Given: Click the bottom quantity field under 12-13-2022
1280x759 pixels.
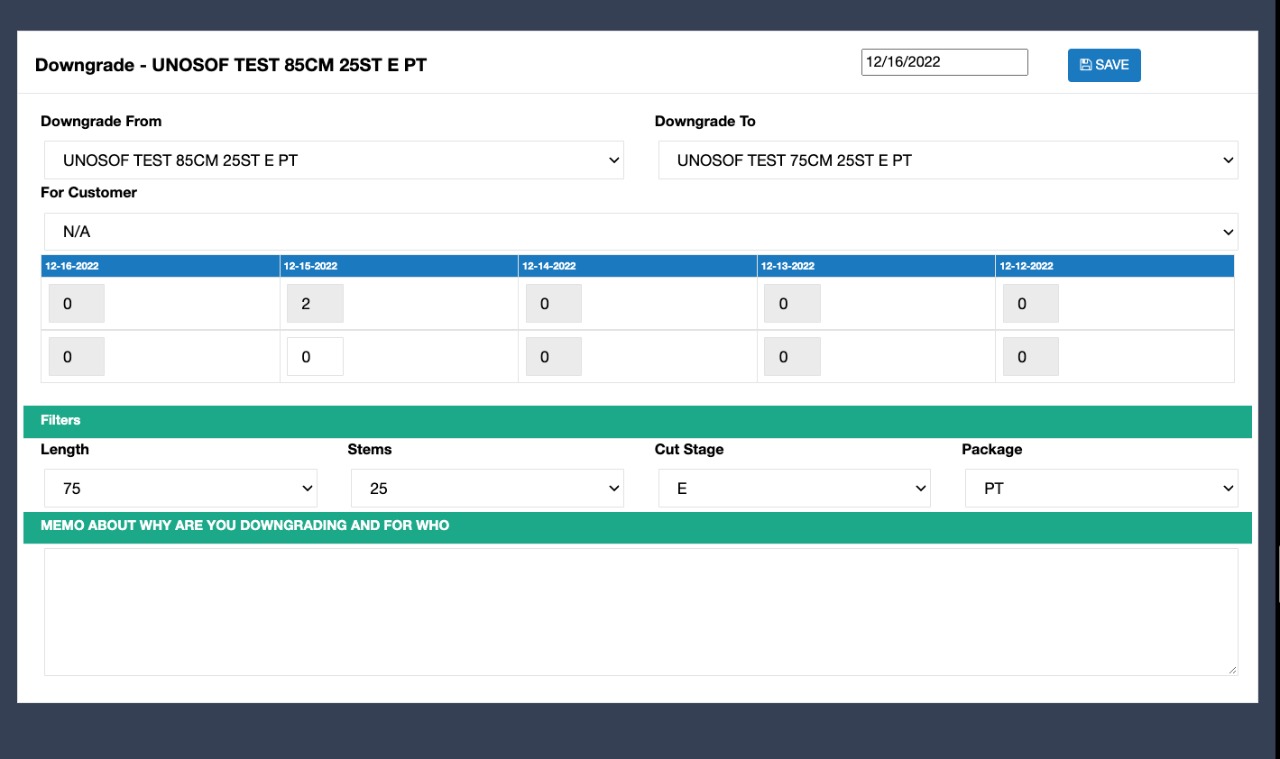Looking at the screenshot, I should tap(792, 356).
